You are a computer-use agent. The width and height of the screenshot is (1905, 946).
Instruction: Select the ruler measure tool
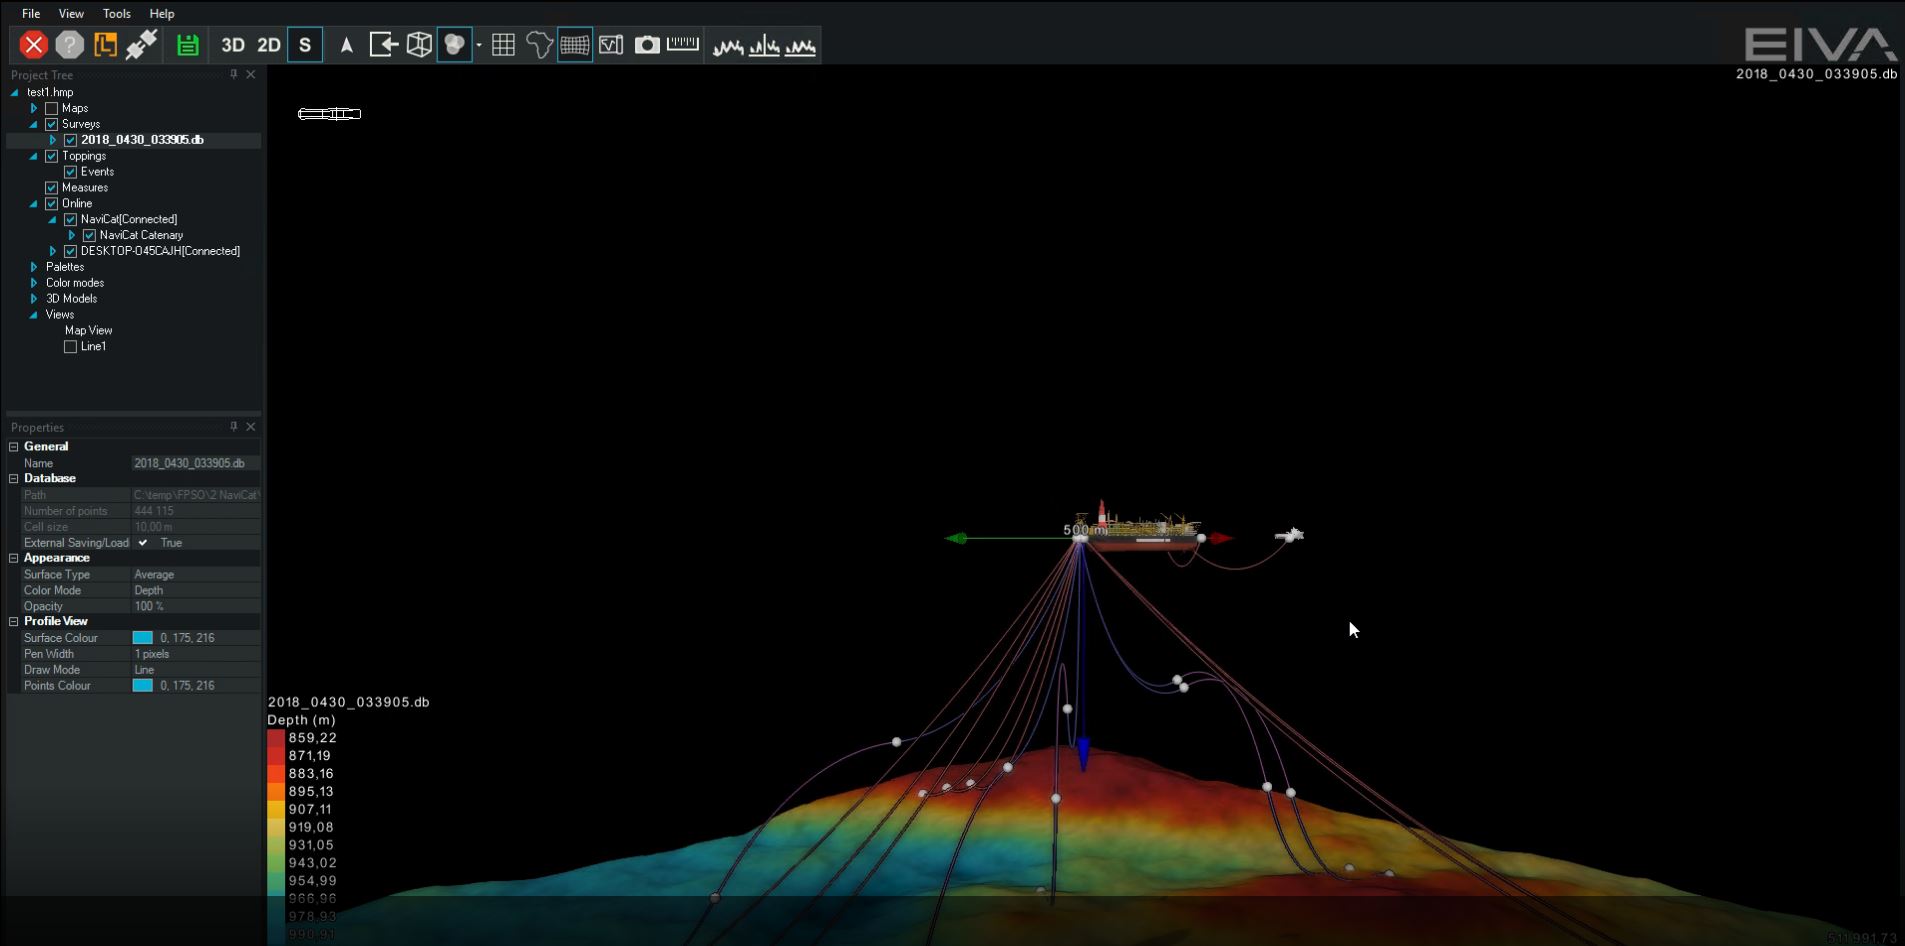[683, 45]
